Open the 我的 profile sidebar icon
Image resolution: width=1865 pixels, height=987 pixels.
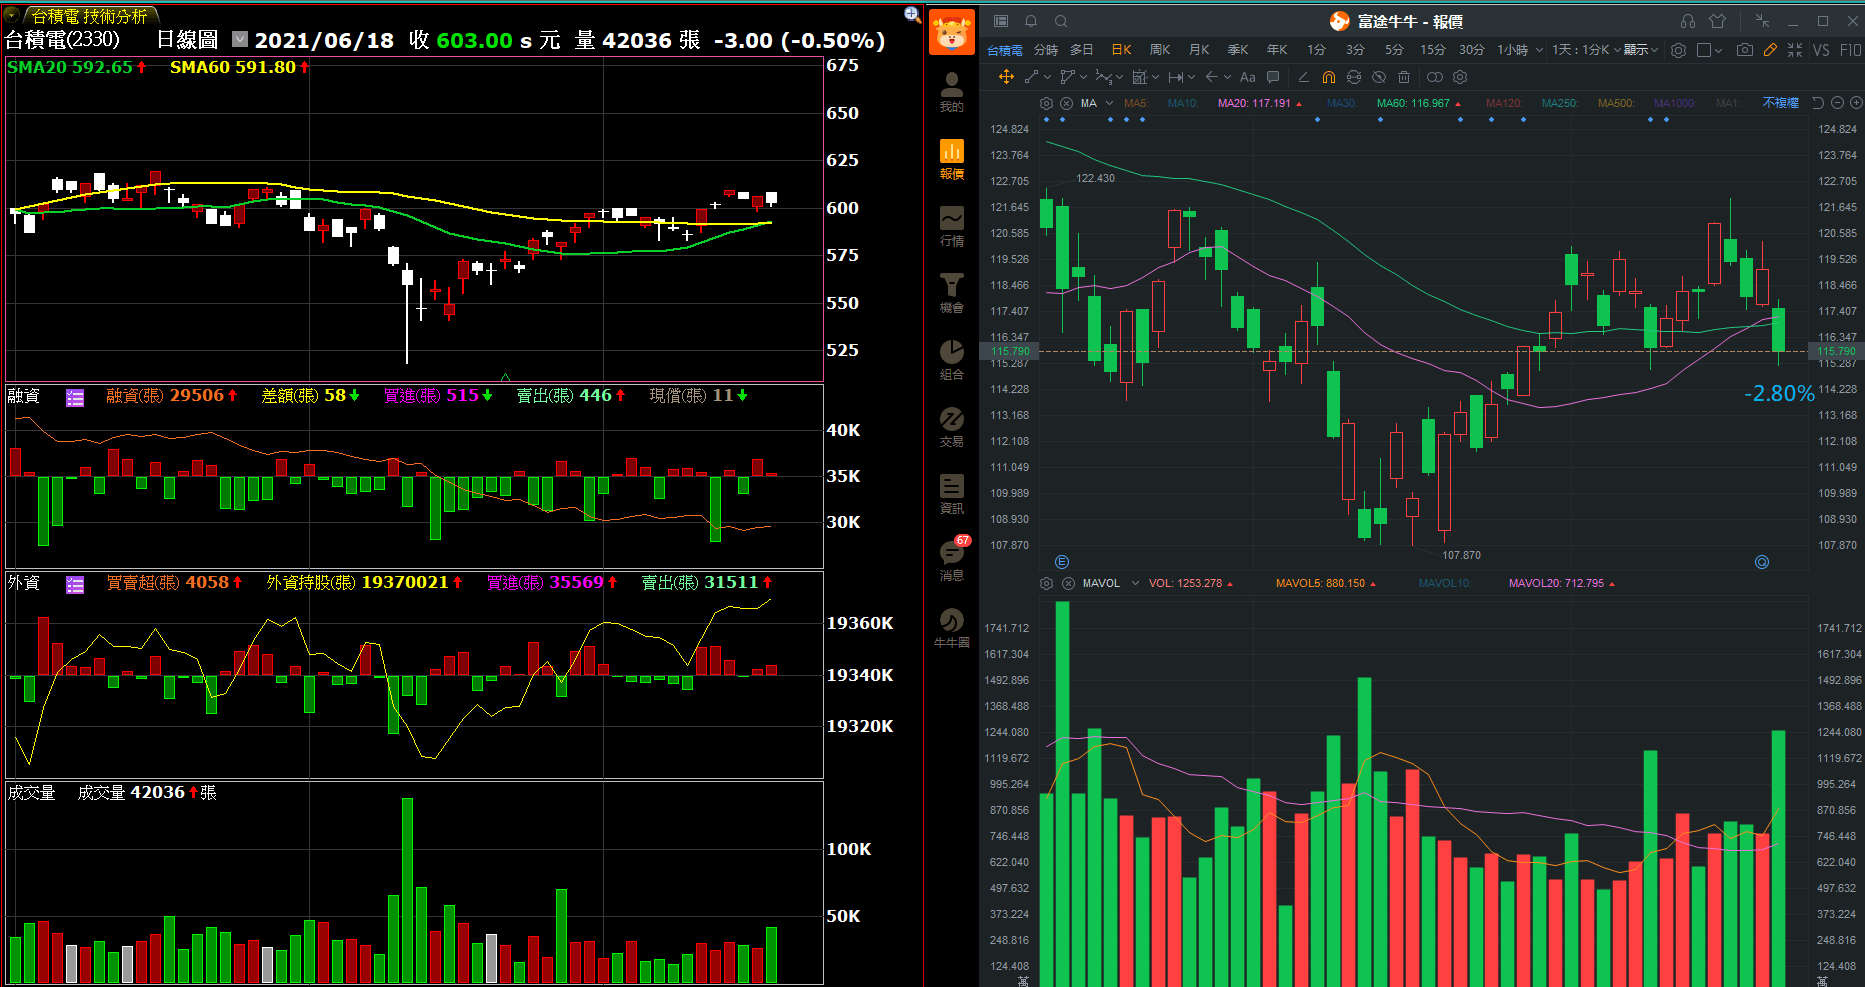(x=951, y=92)
